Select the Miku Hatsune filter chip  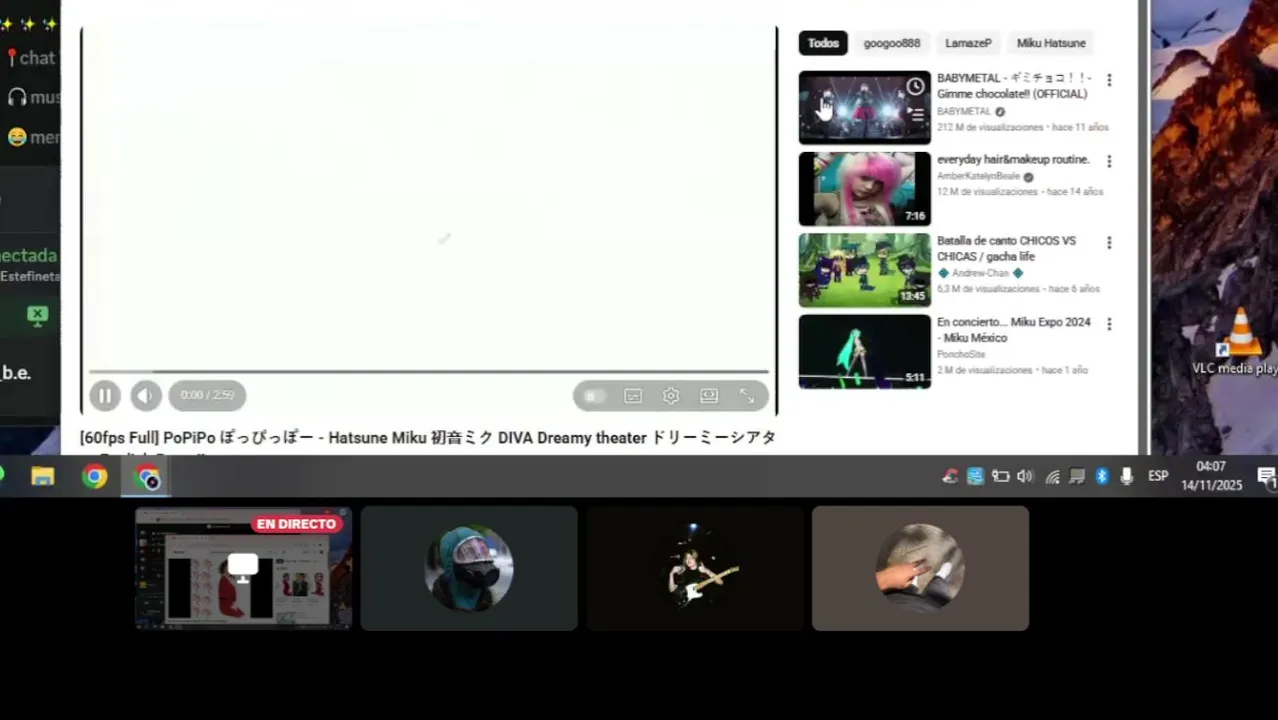[1051, 43]
